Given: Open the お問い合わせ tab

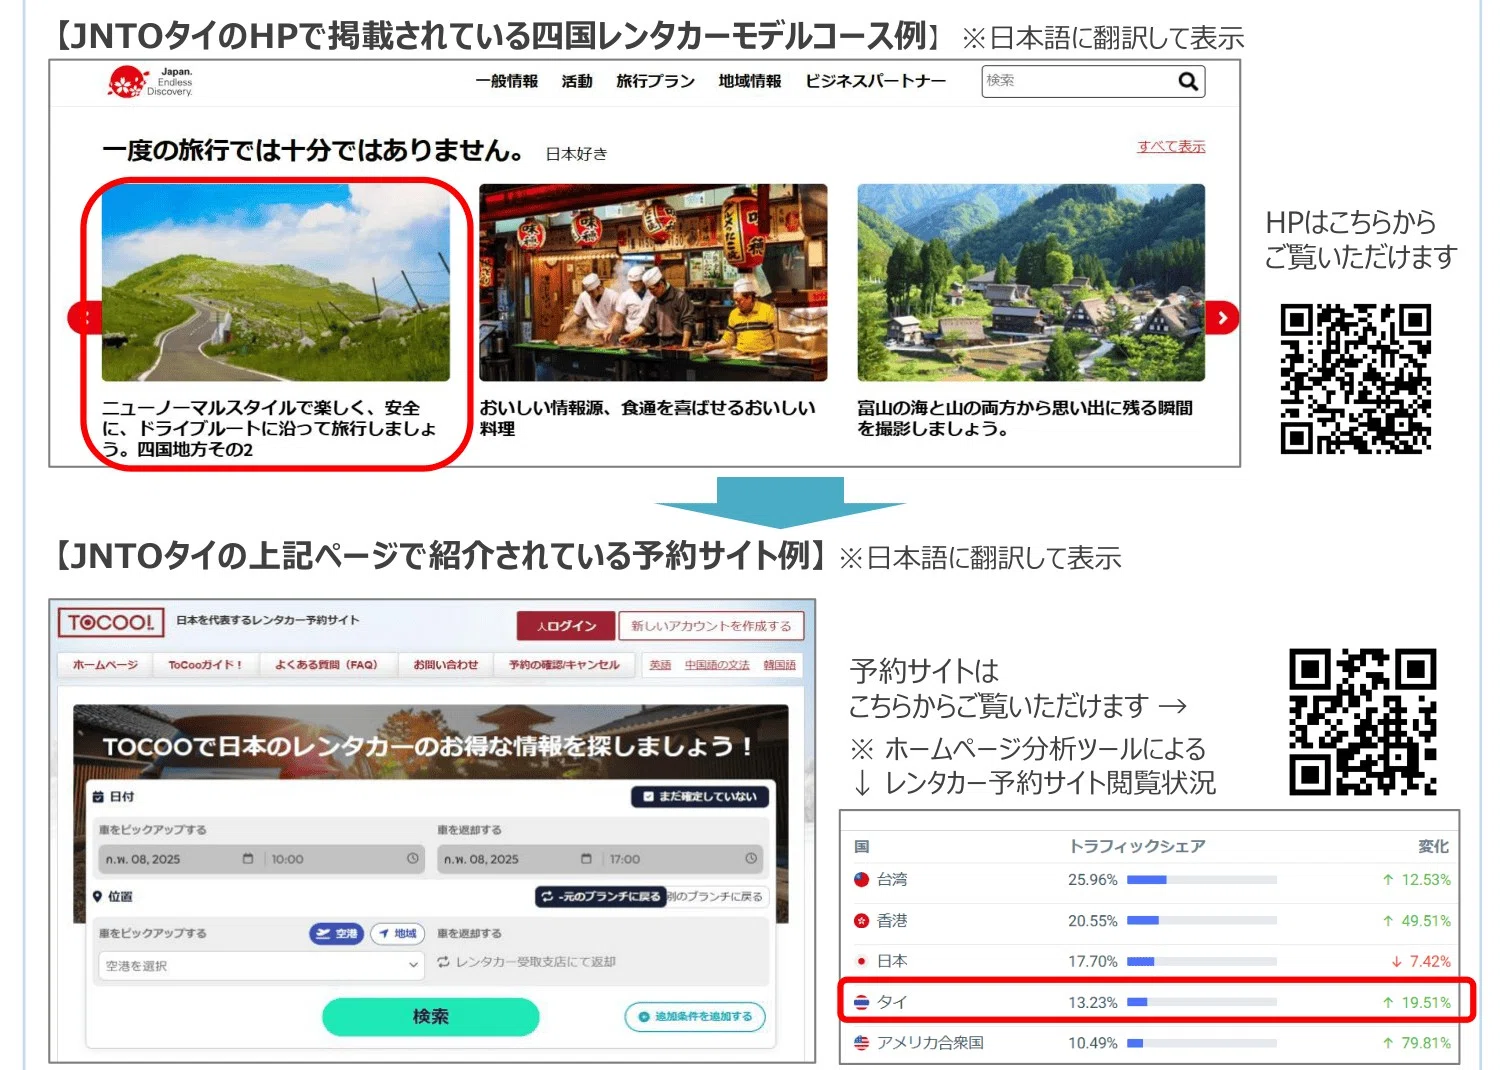Looking at the screenshot, I should click(446, 665).
